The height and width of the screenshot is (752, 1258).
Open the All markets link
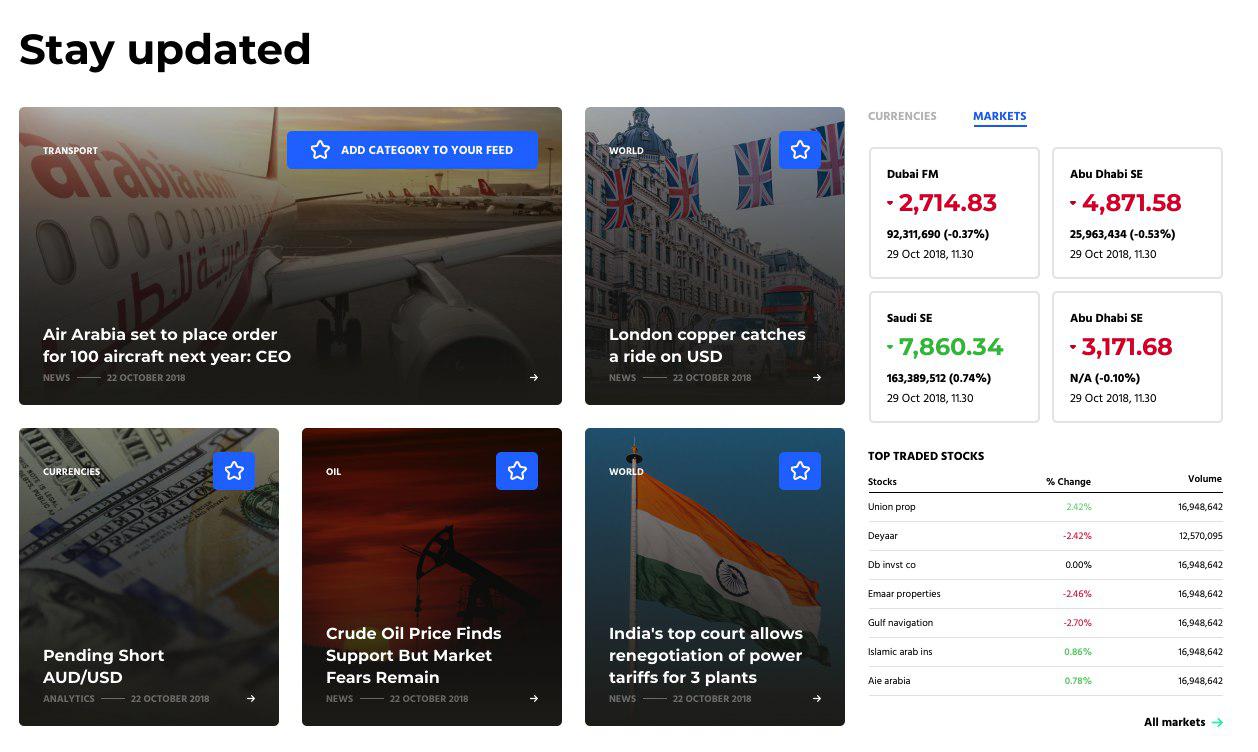pos(1175,722)
